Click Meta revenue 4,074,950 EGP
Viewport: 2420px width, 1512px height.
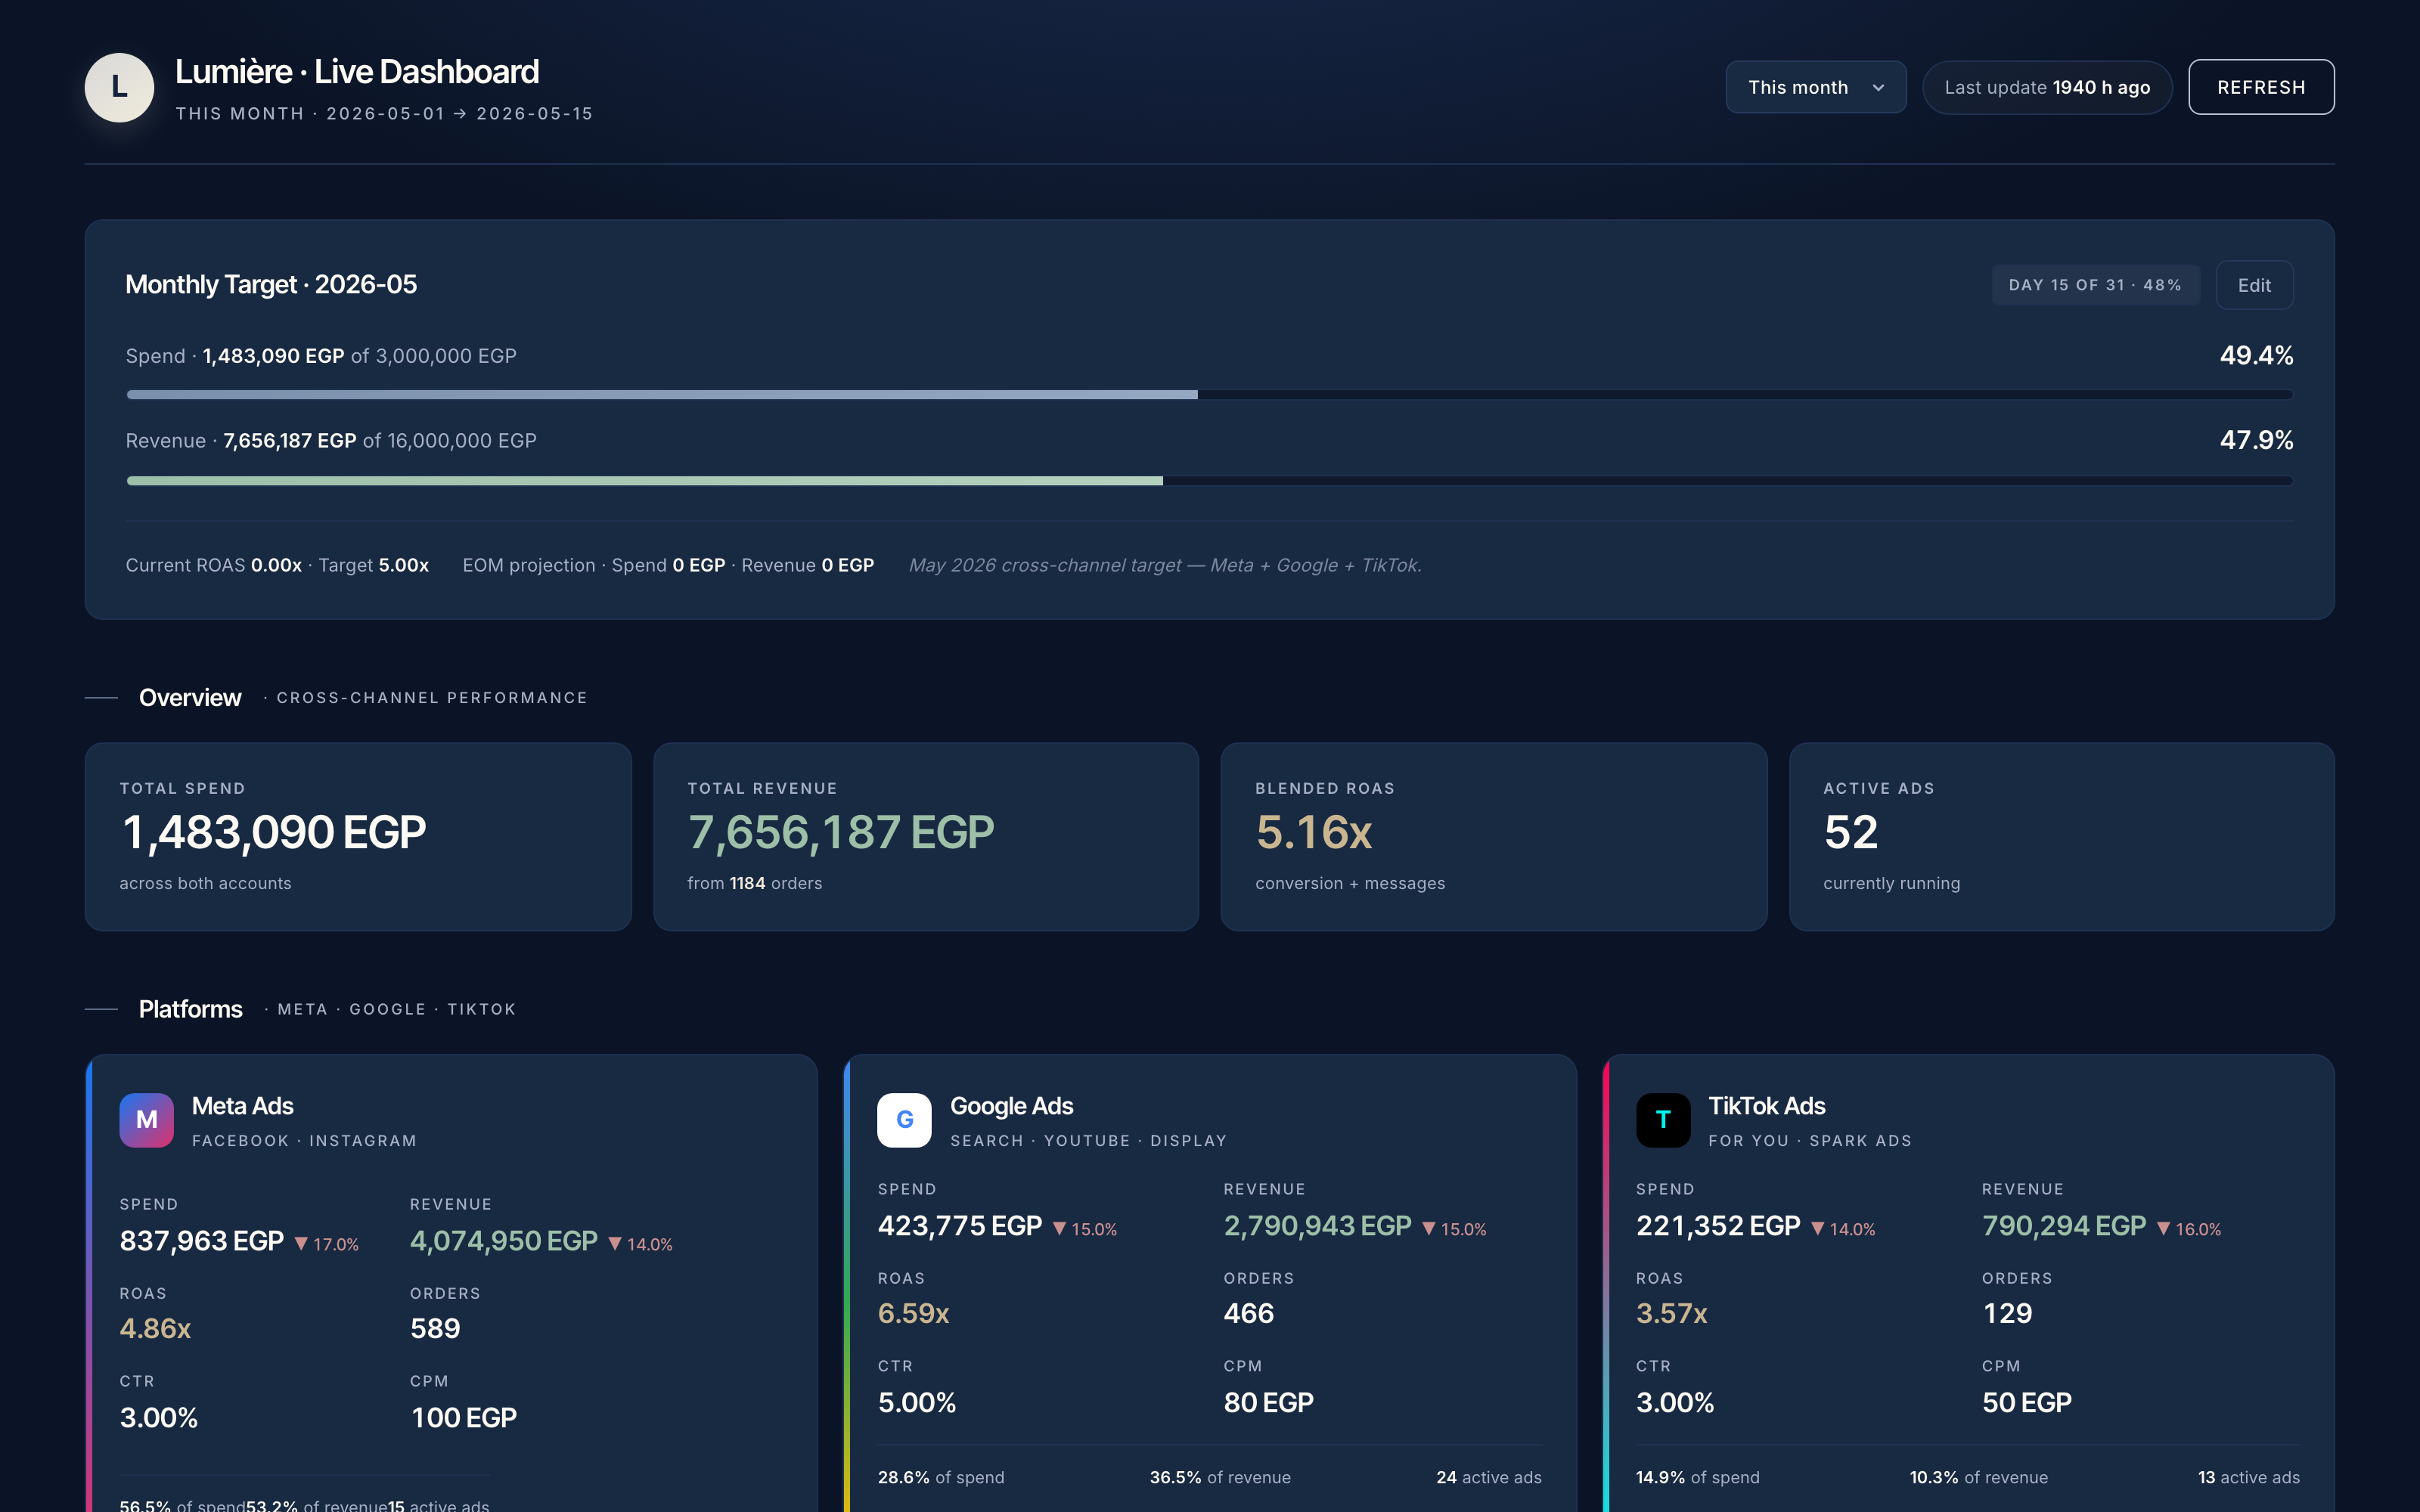click(x=504, y=1241)
